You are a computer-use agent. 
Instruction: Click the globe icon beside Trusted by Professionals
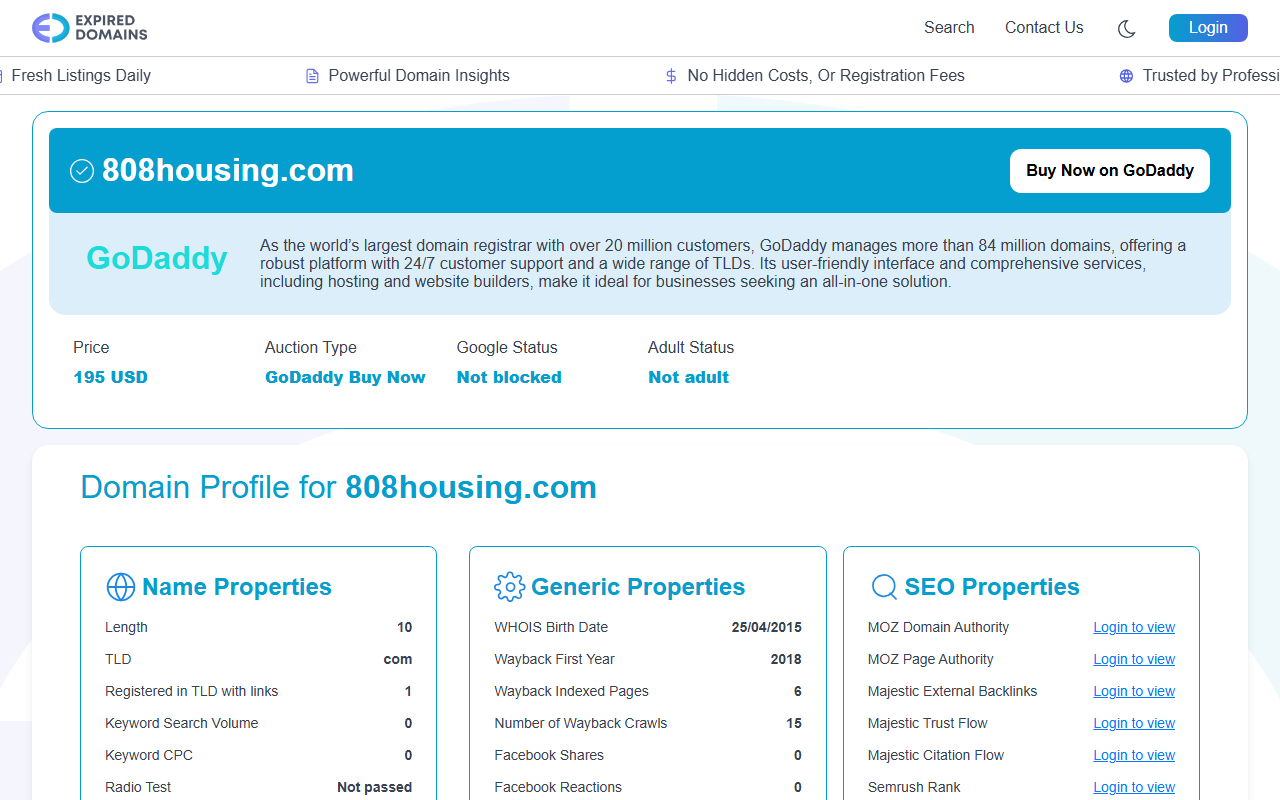click(1126, 76)
